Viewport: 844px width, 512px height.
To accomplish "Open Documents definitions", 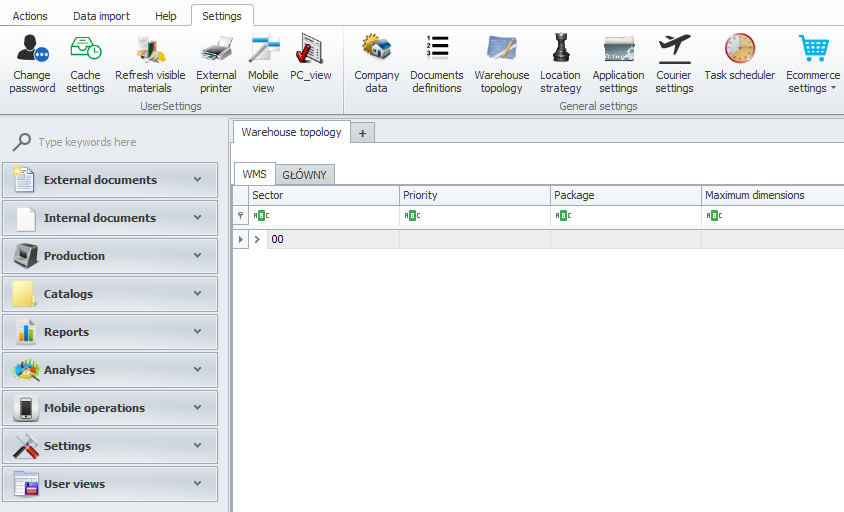I will tap(437, 63).
